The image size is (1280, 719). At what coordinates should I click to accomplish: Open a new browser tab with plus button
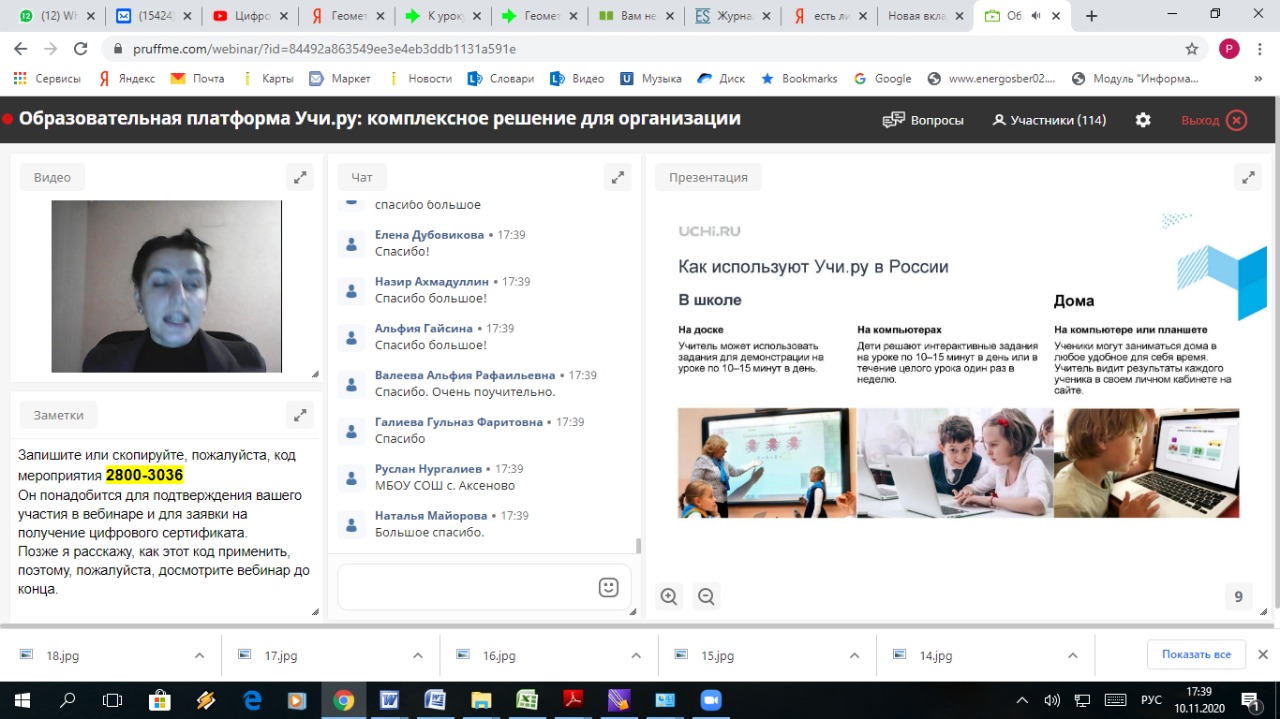click(x=1091, y=16)
